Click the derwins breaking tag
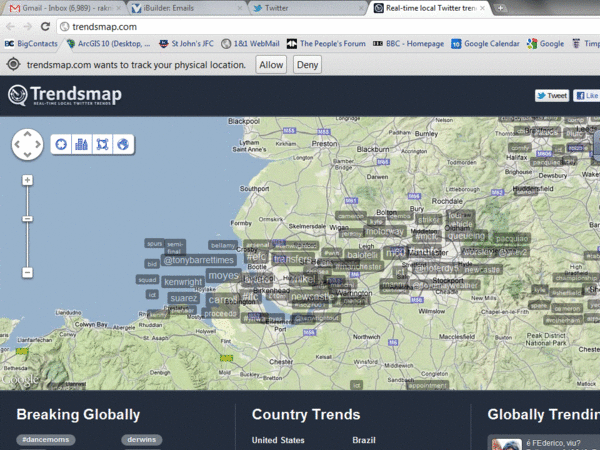600x450 pixels. pos(142,440)
